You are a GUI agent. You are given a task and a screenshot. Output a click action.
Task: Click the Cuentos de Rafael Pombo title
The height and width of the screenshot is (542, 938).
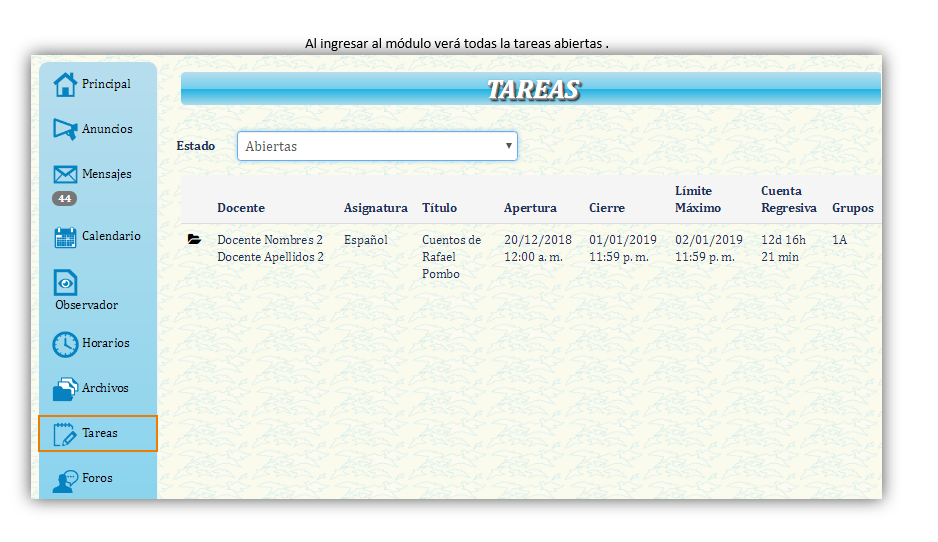click(x=451, y=257)
